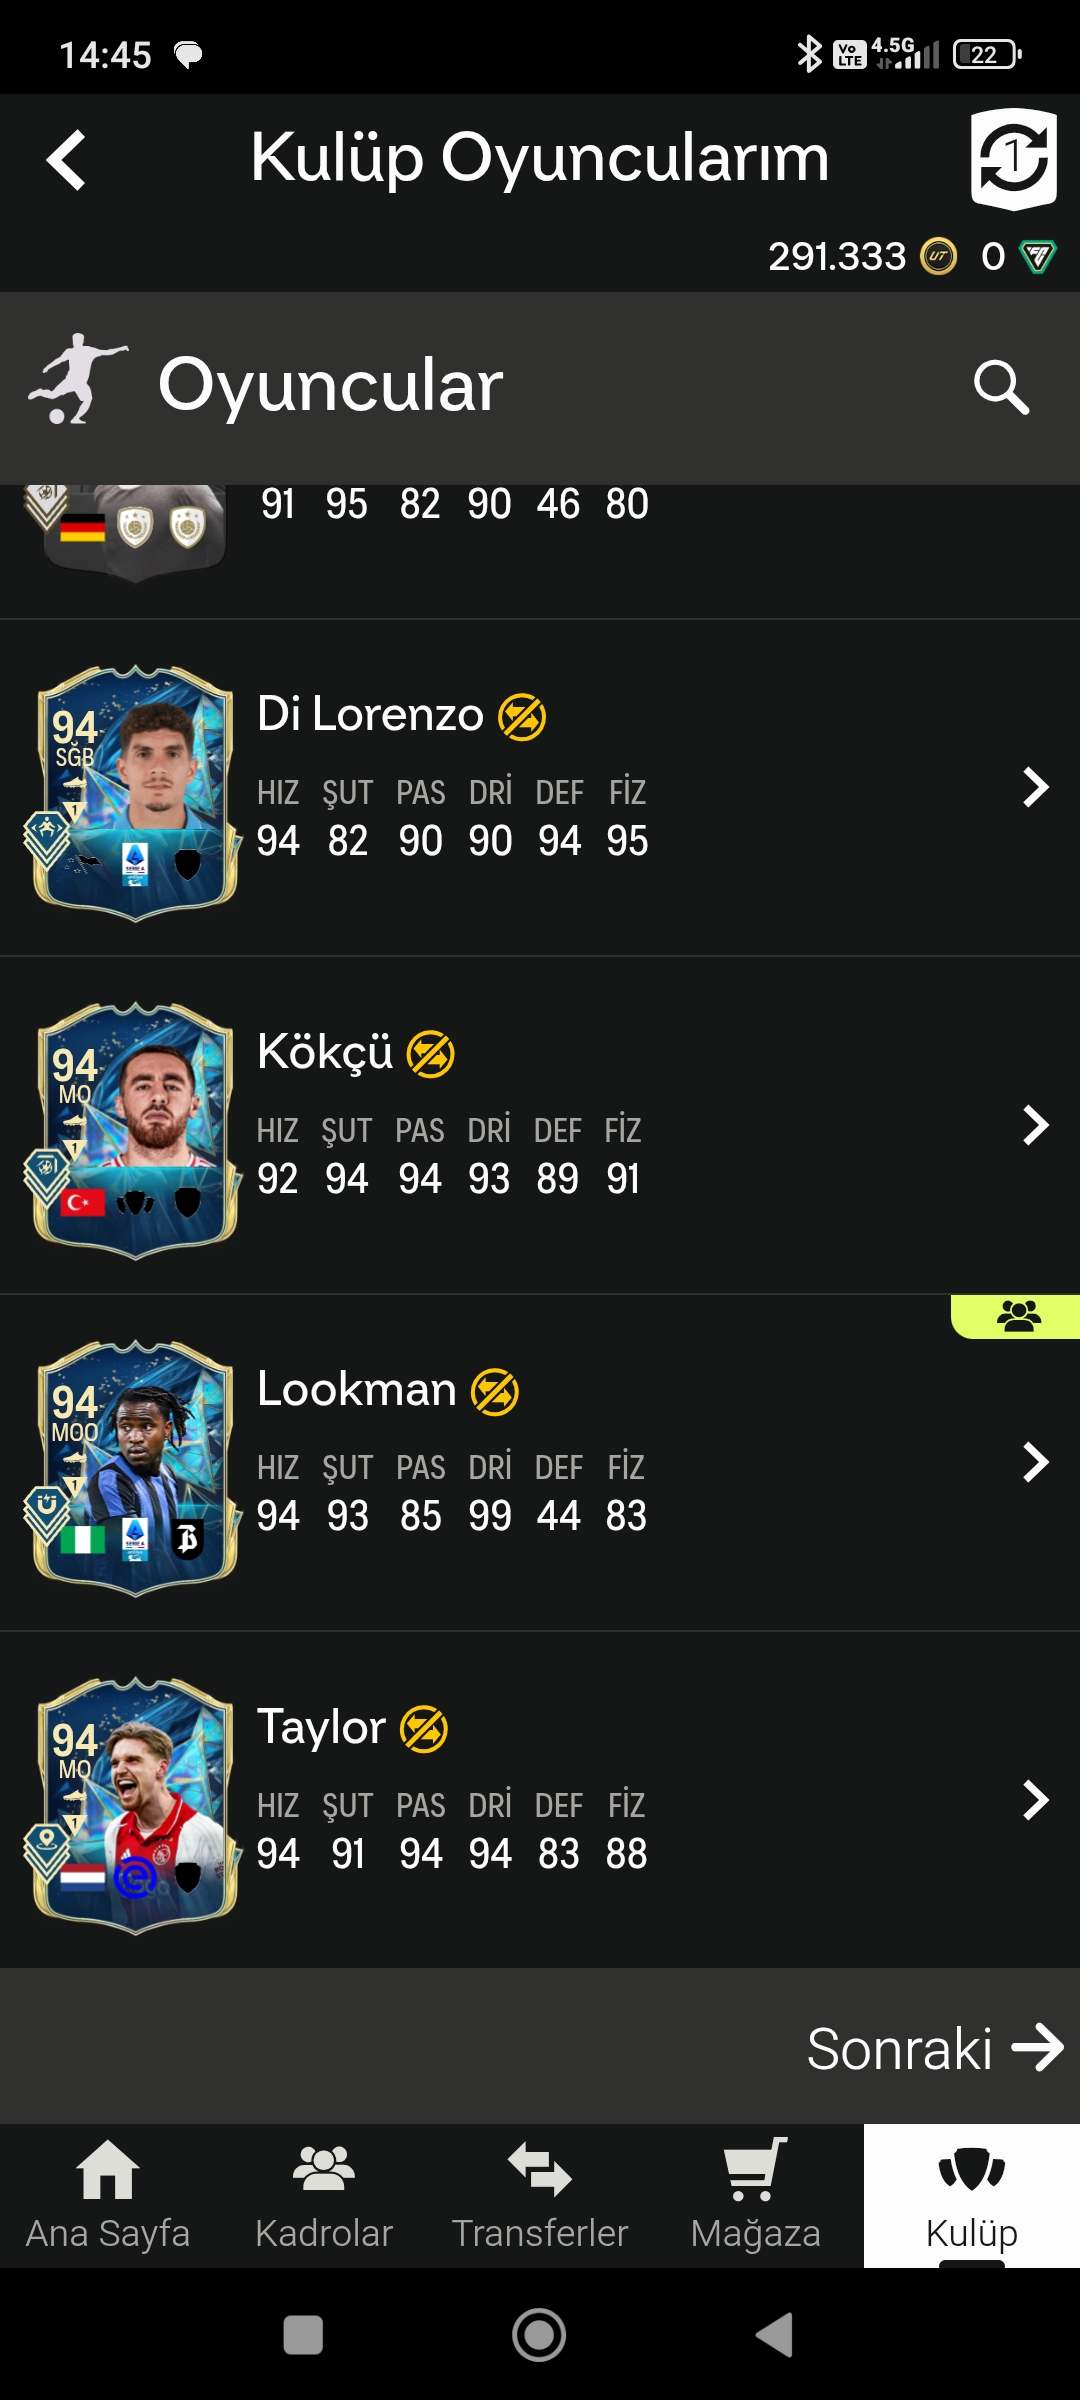Expand Kökçü row chevron
This screenshot has width=1080, height=2400.
tap(1036, 1125)
